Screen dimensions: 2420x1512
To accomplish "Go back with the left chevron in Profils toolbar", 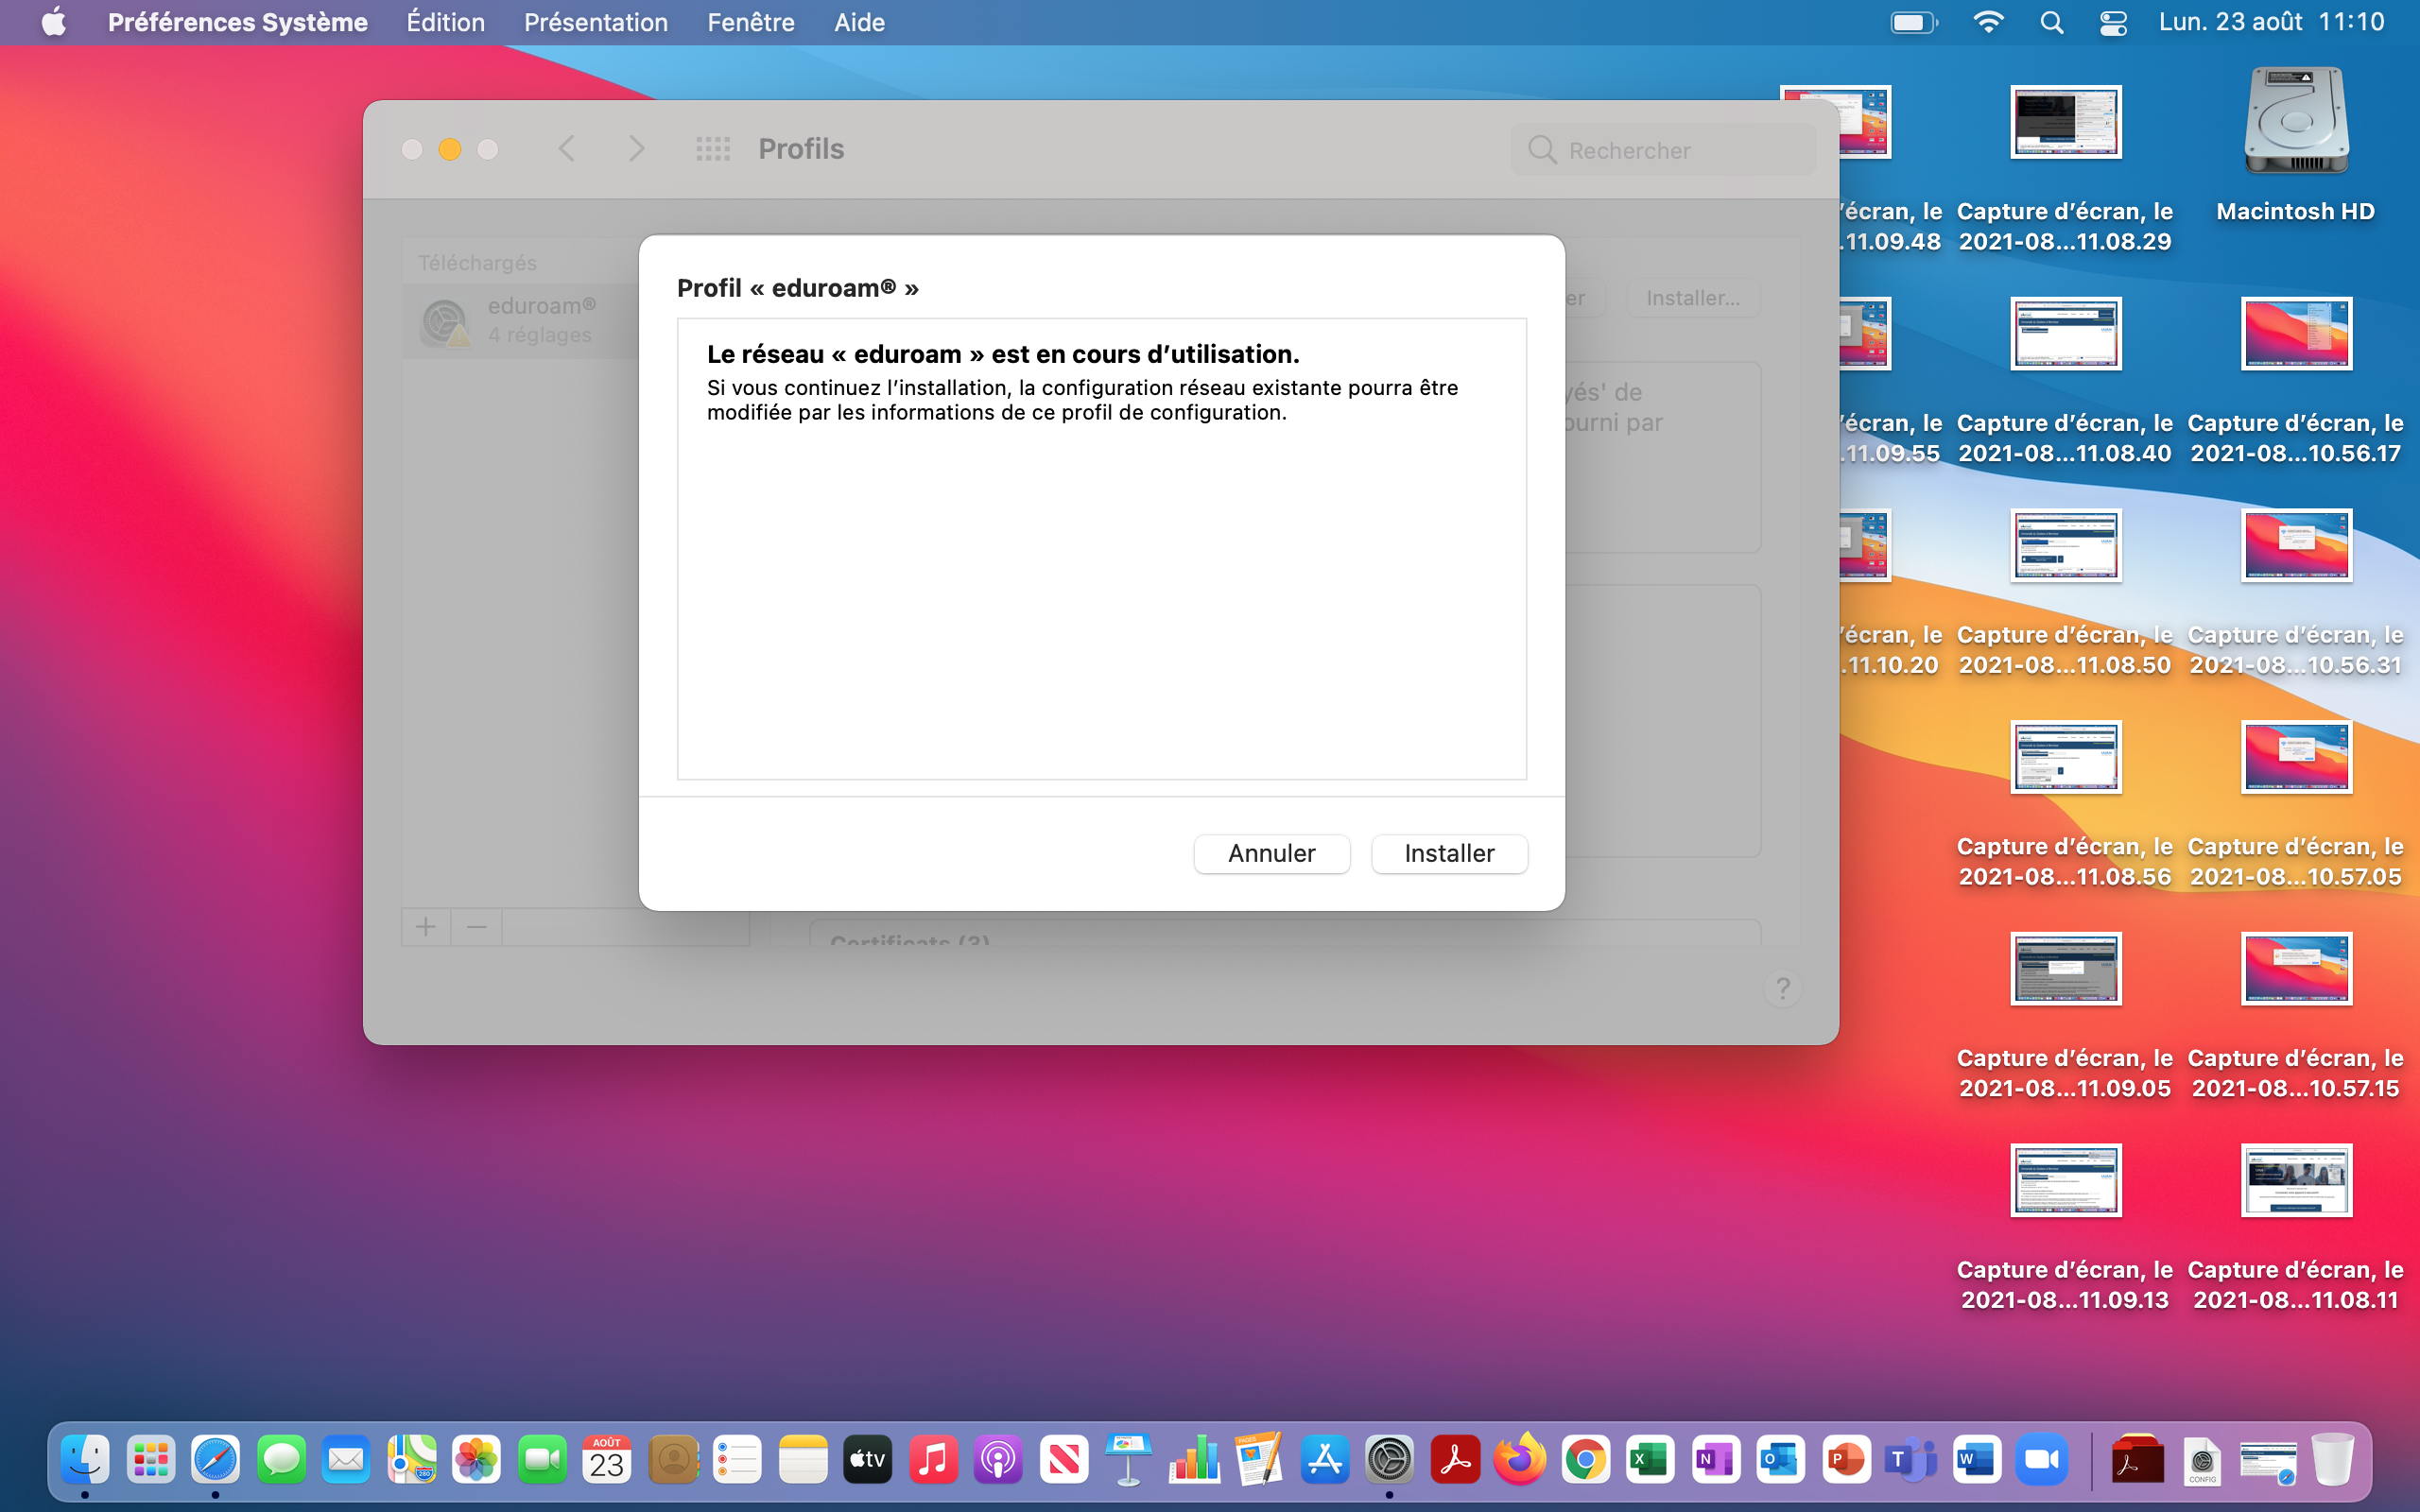I will (x=567, y=149).
